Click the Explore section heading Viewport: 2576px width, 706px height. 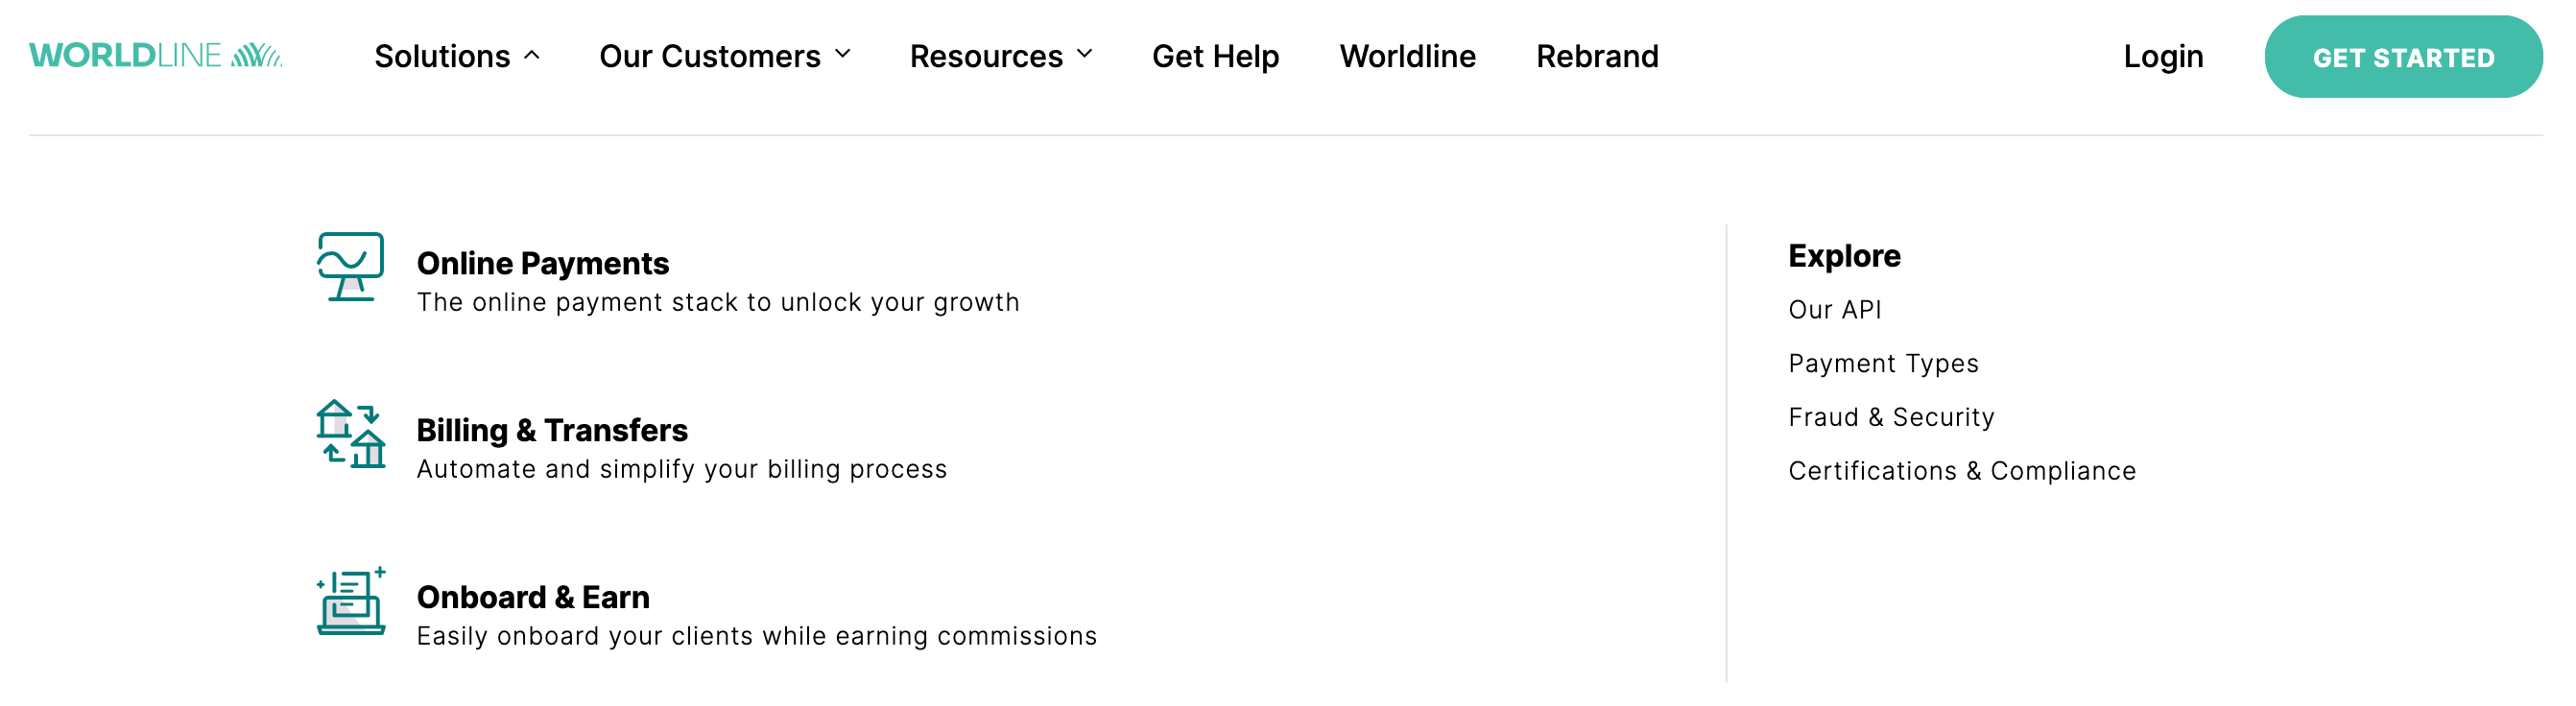tap(1843, 256)
